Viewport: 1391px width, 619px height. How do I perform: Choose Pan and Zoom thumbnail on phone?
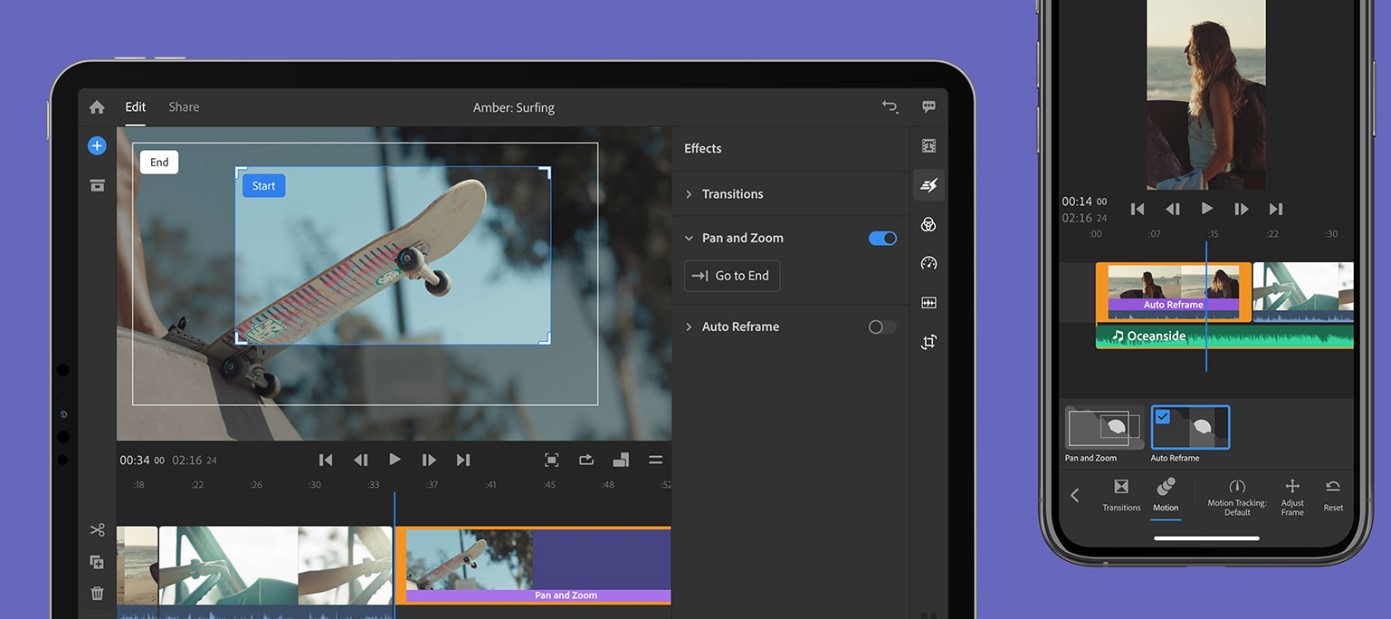point(1103,428)
